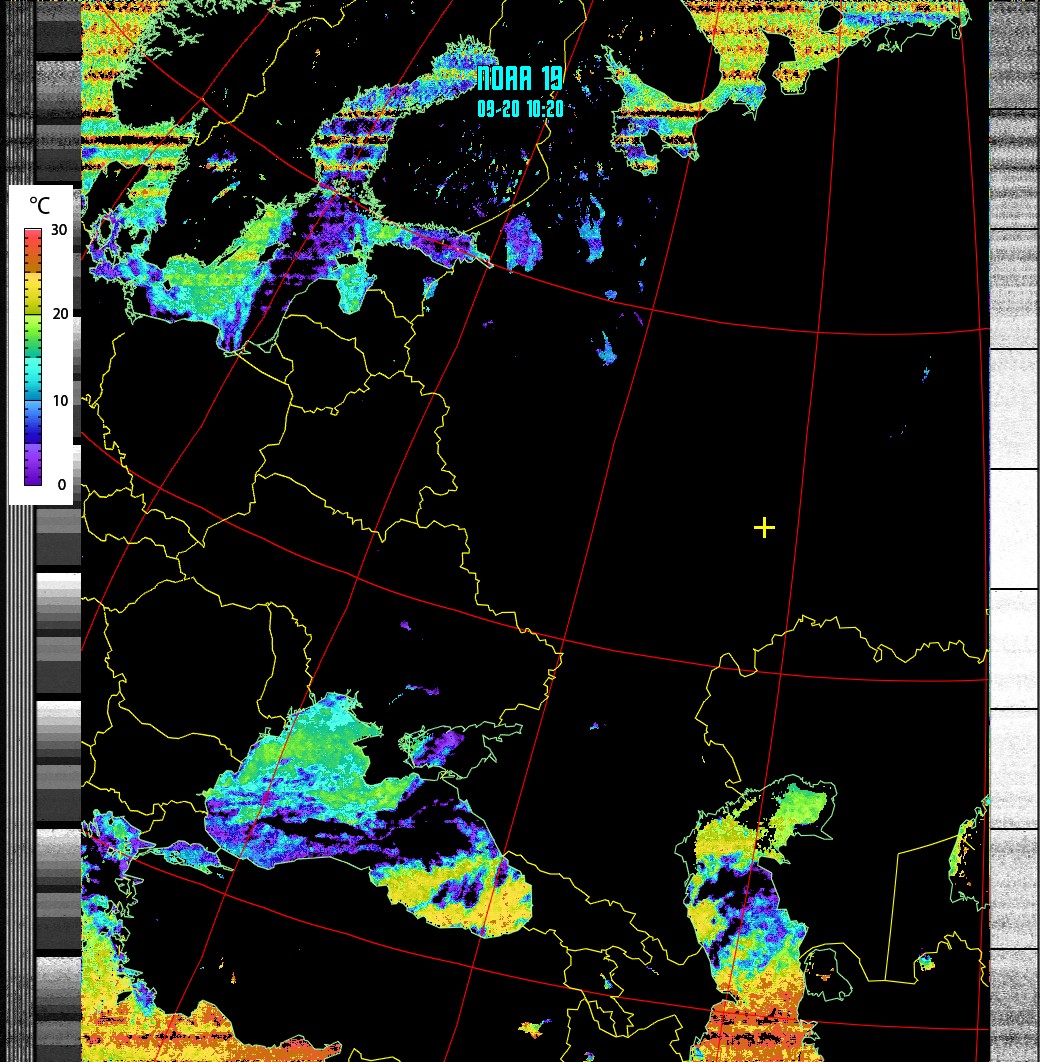Viewport: 1040px width, 1062px height.
Task: Click the yellow crosshair marker on the map
Action: [x=764, y=527]
